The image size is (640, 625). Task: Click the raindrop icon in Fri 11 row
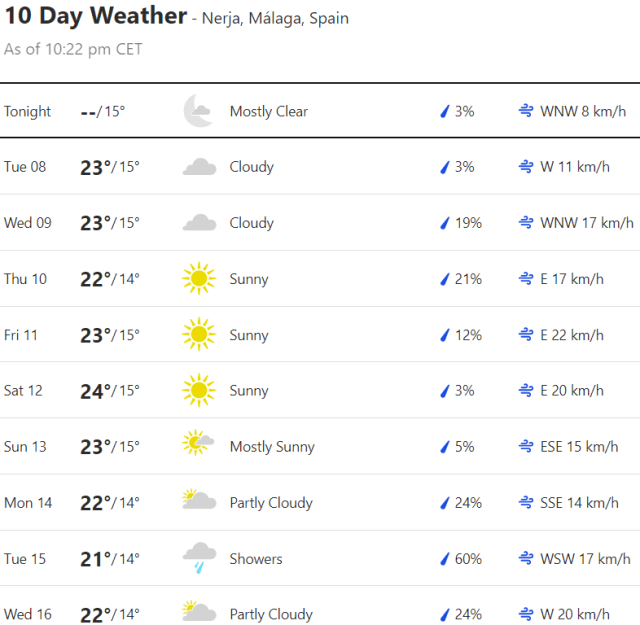[x=444, y=335]
